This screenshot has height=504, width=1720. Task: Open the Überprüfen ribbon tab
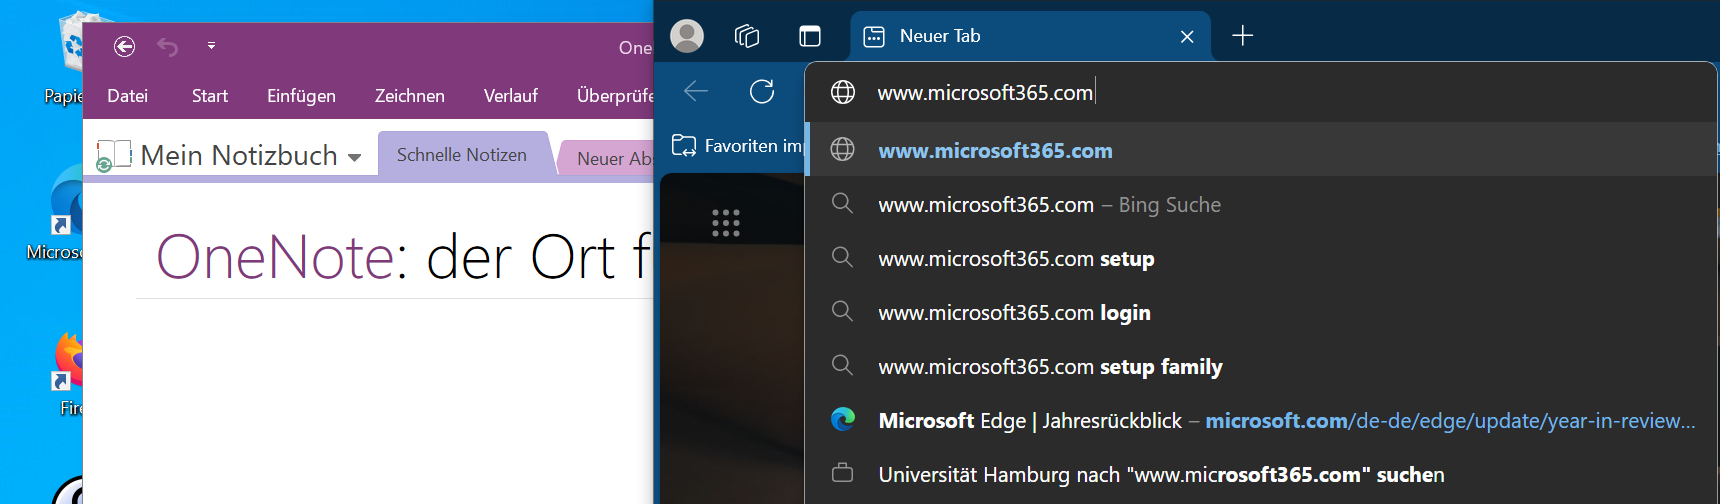pyautogui.click(x=614, y=96)
